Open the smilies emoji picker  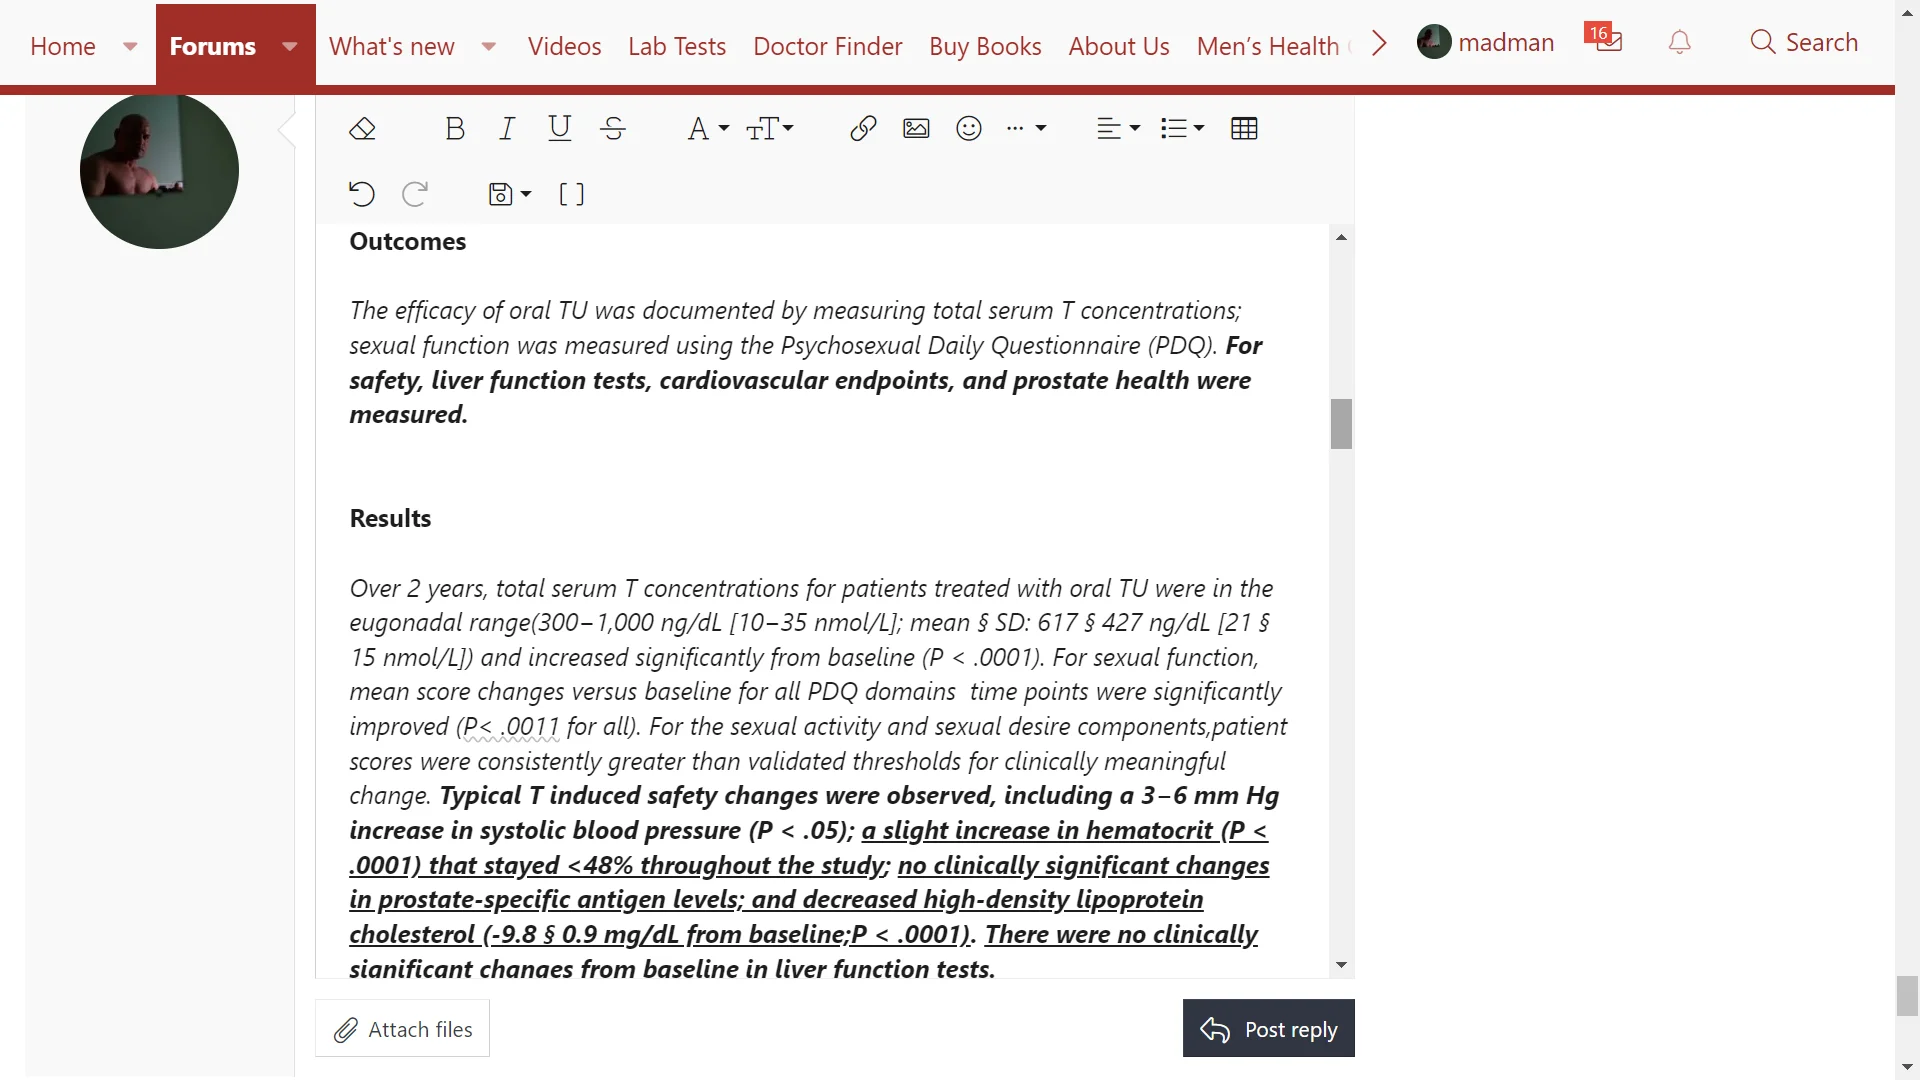pyautogui.click(x=969, y=129)
